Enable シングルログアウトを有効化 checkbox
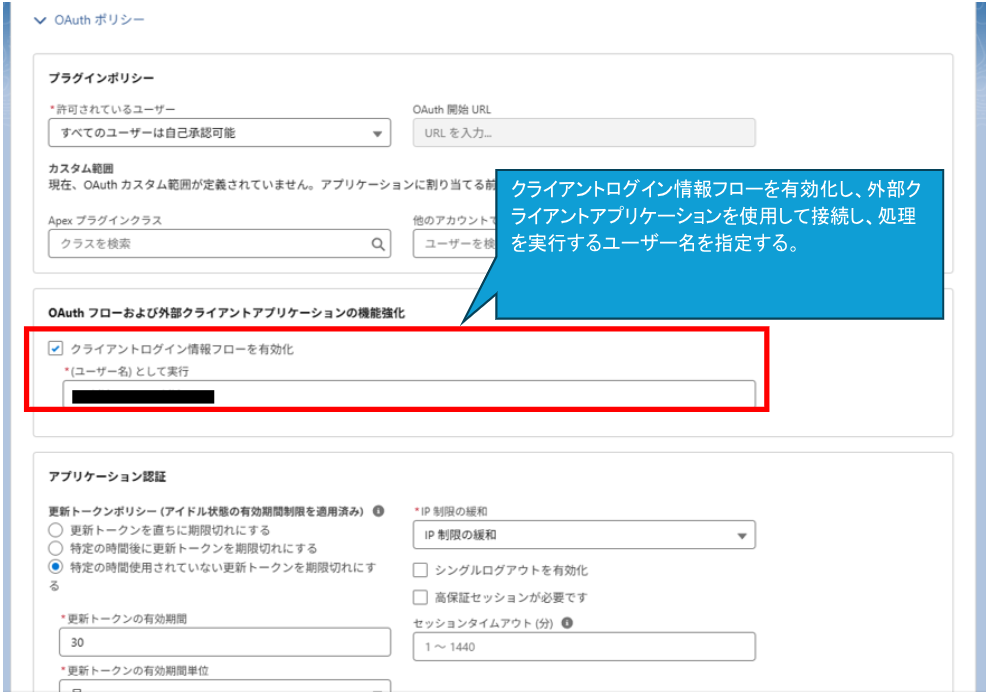986x692 pixels. tap(420, 570)
